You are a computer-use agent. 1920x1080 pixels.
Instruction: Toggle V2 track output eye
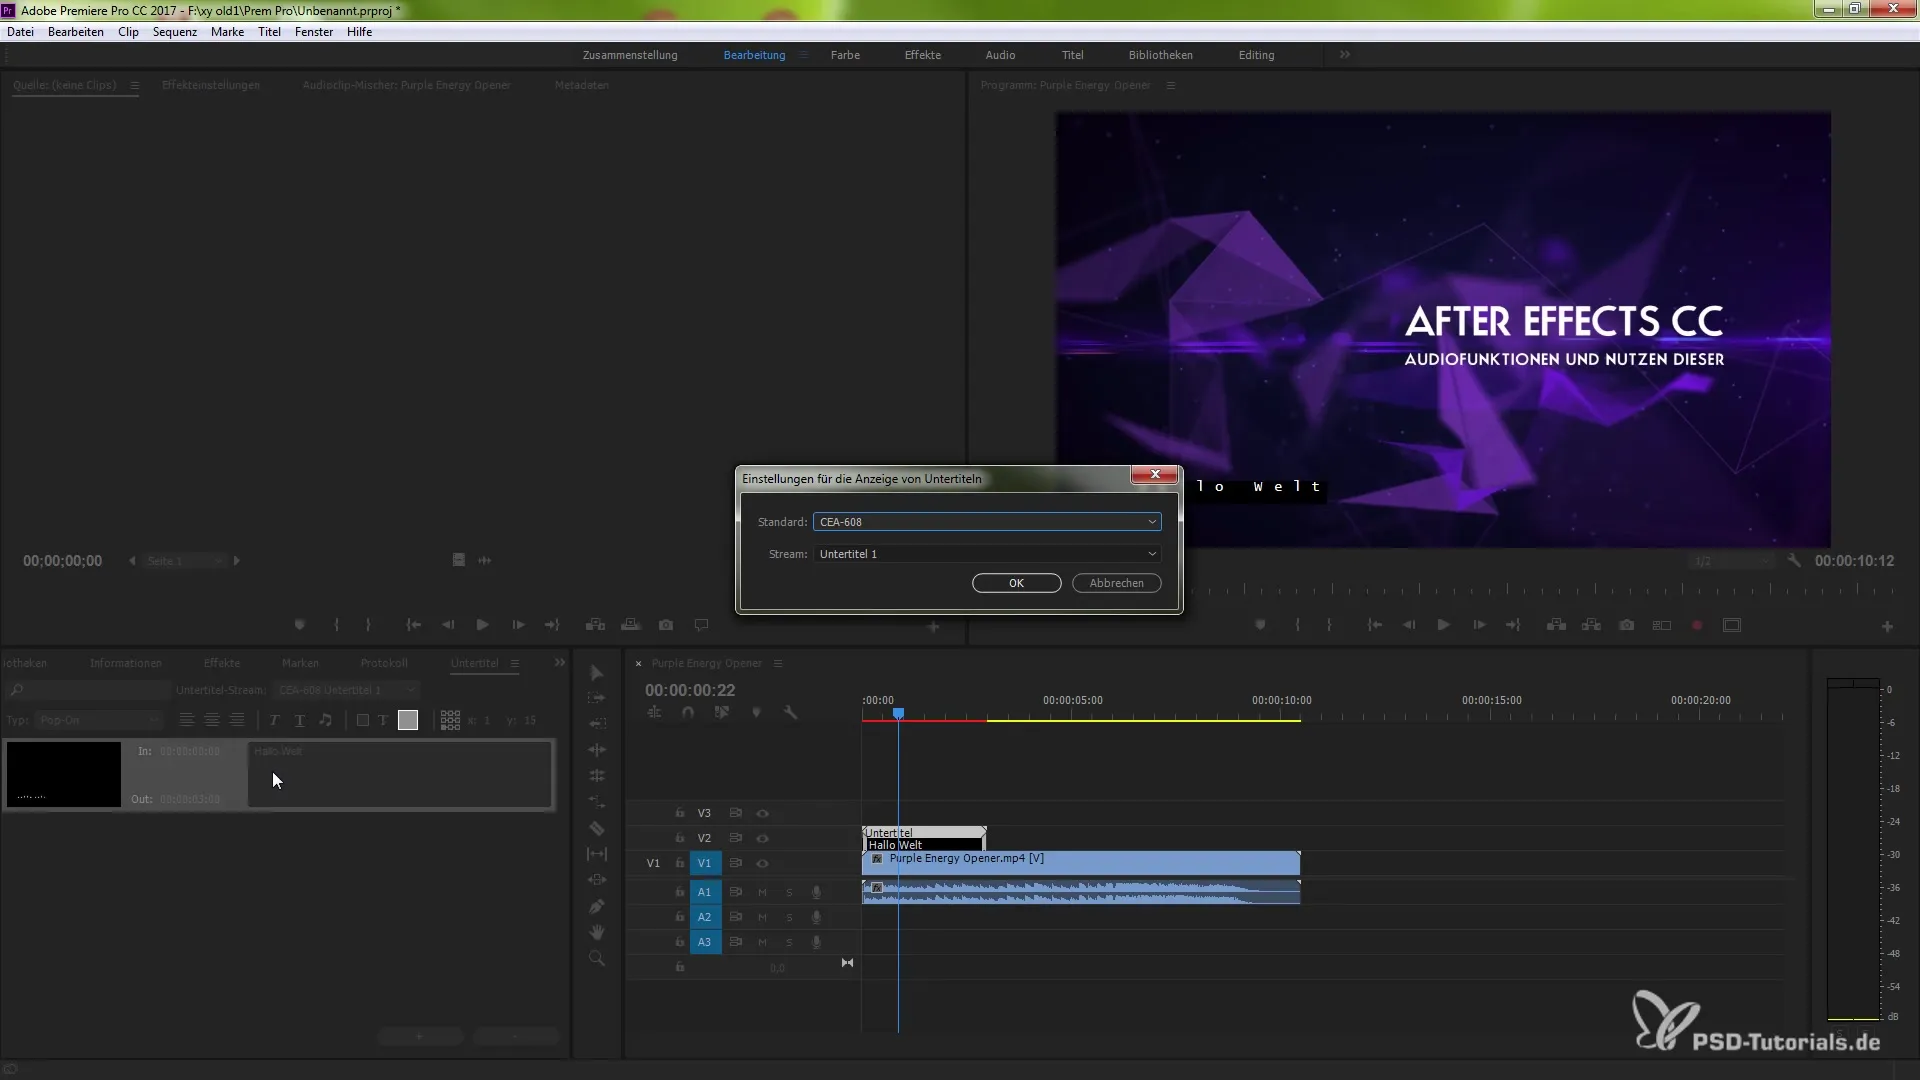coord(763,839)
